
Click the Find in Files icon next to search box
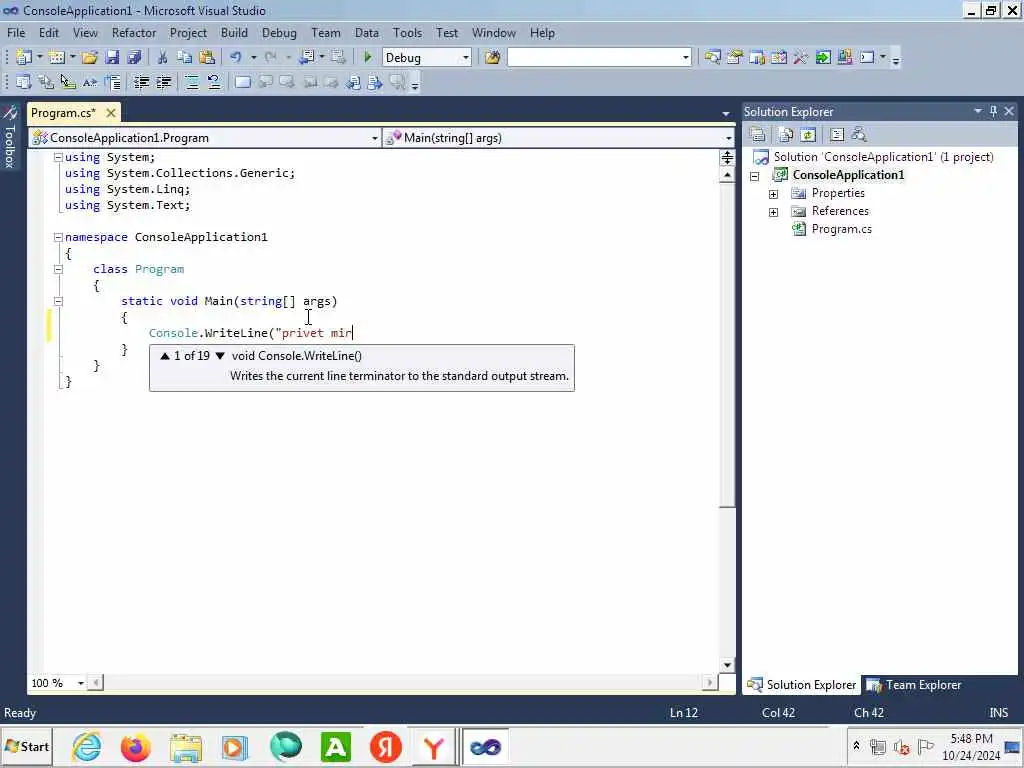click(492, 57)
